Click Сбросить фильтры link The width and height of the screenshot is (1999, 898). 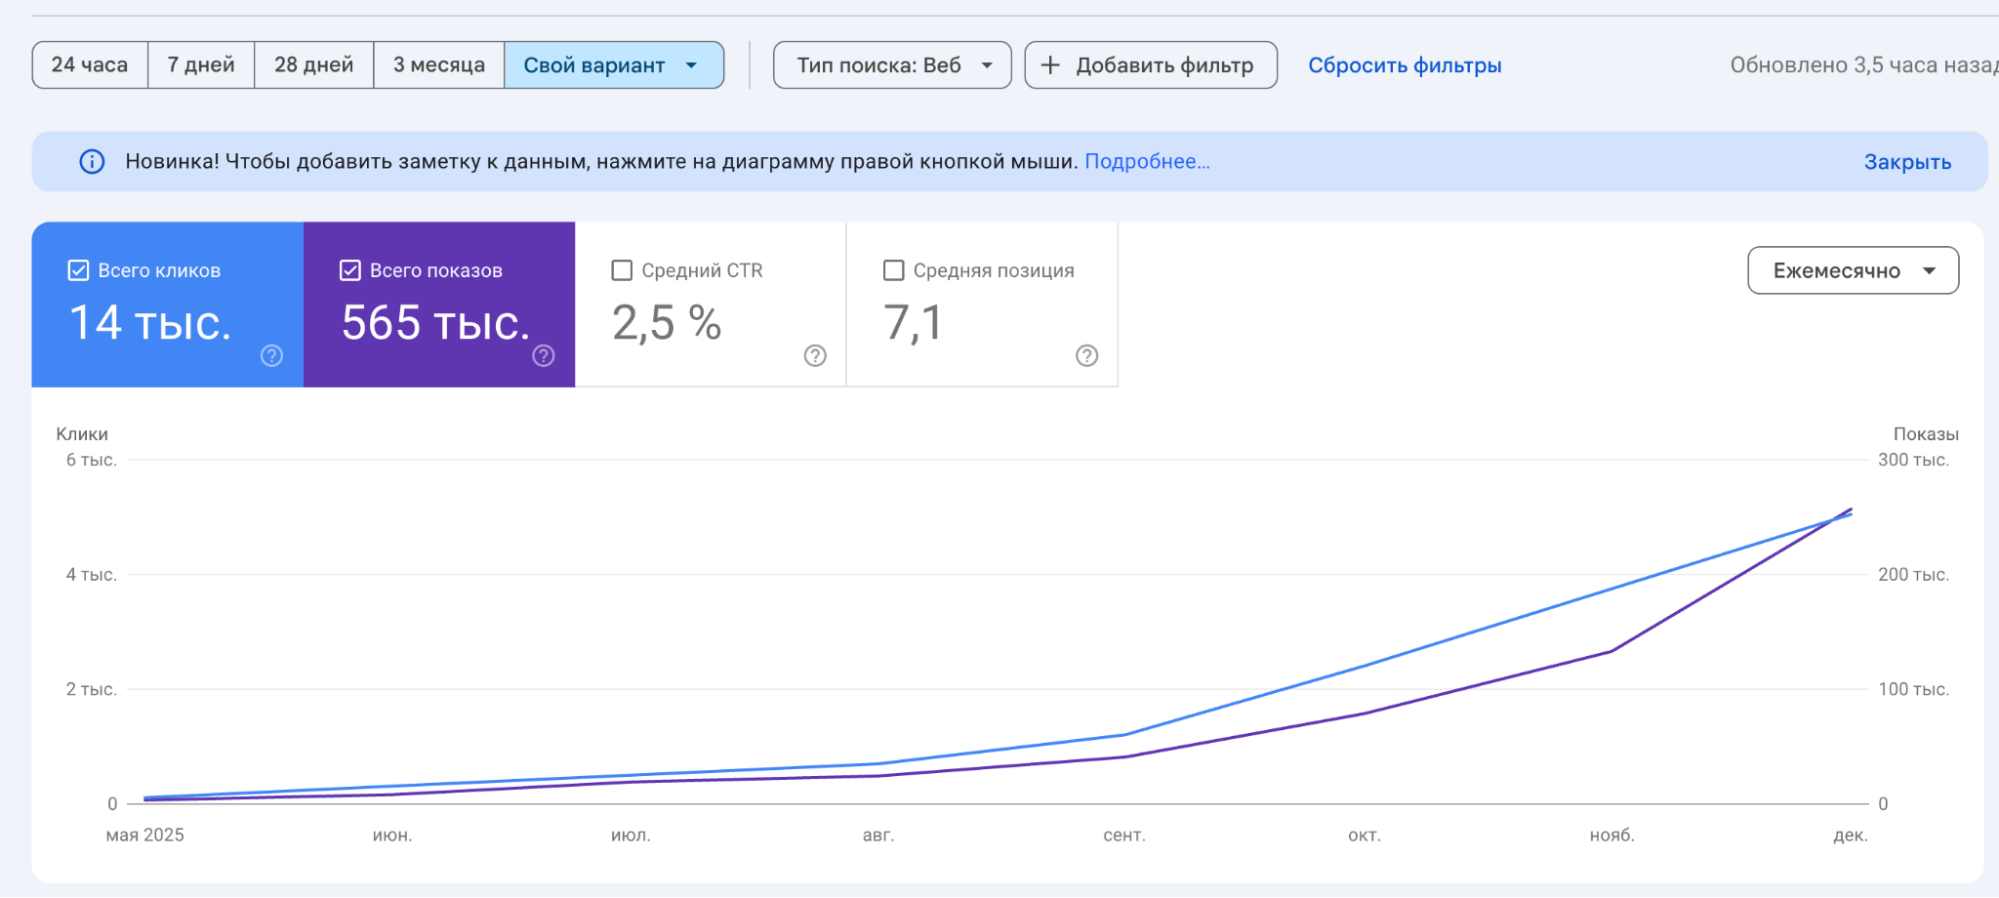click(1404, 66)
